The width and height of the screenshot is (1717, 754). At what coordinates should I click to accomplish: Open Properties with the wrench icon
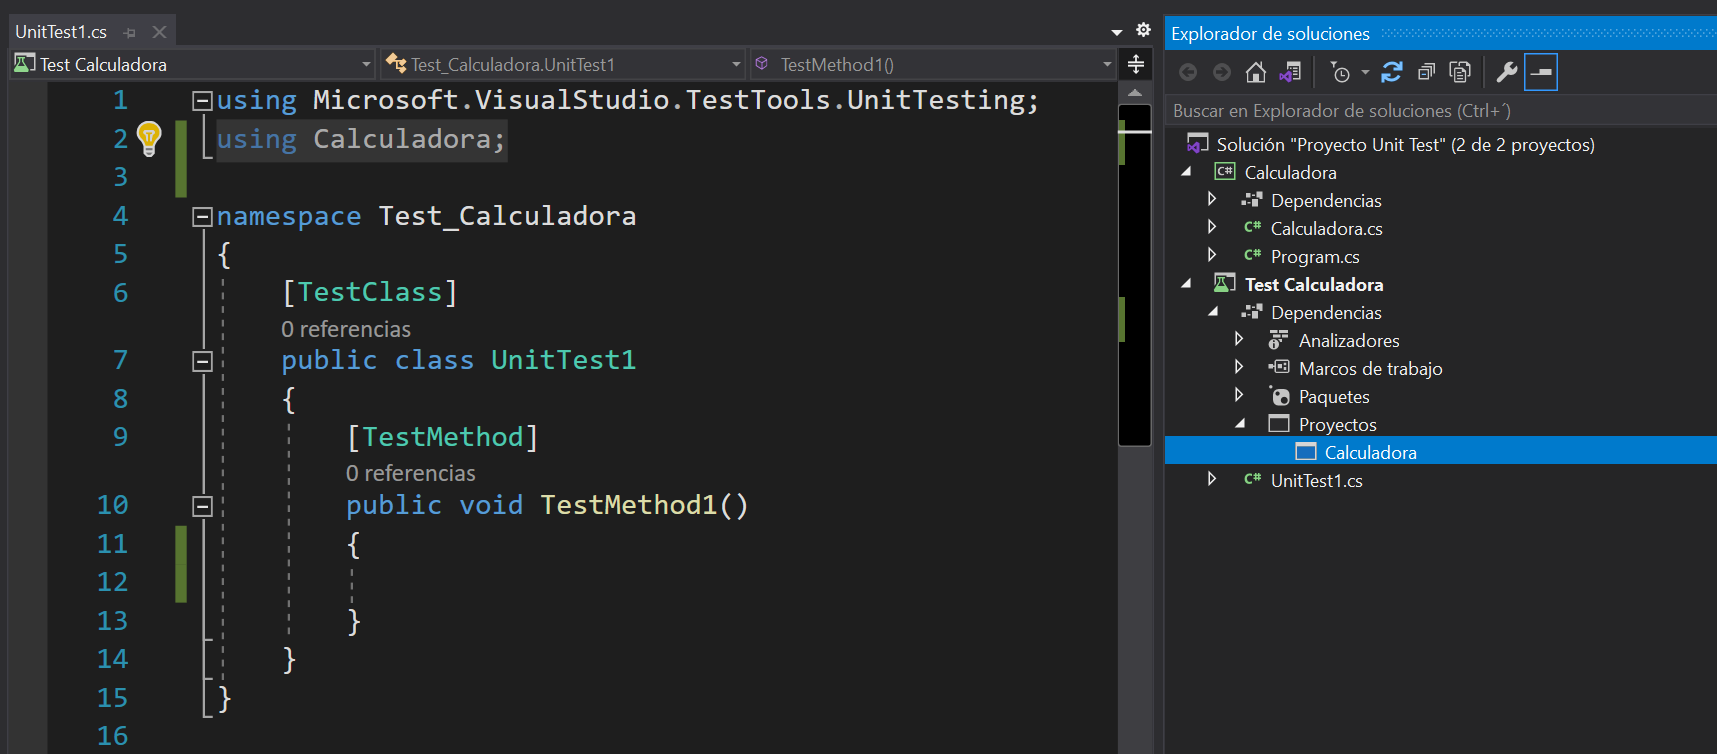[1507, 72]
